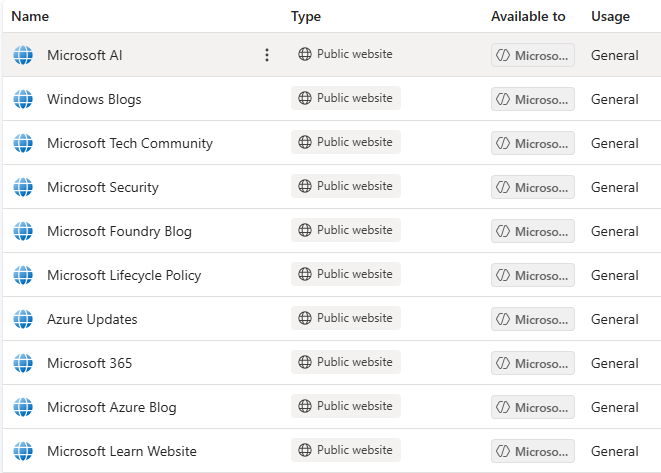Click the globe icon next to Microsoft Azure Blog
The image size is (661, 473).
(23, 407)
